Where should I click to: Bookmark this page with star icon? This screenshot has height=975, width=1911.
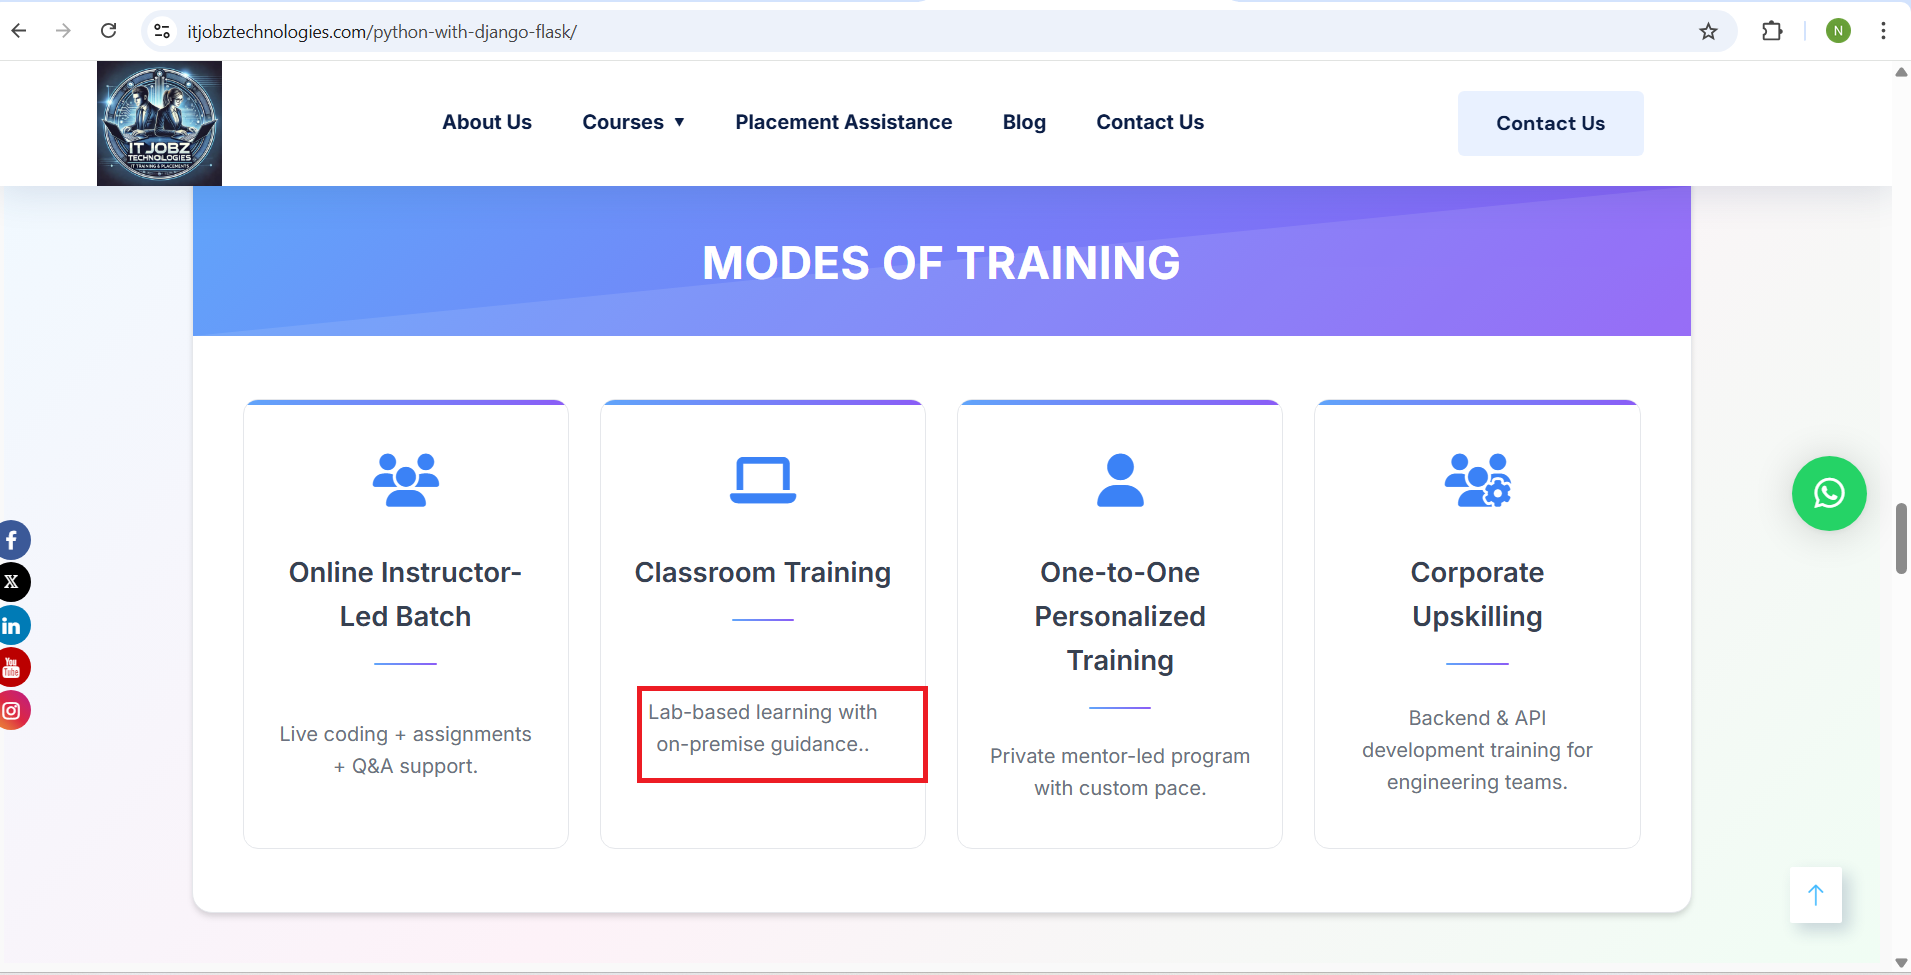[x=1708, y=32]
